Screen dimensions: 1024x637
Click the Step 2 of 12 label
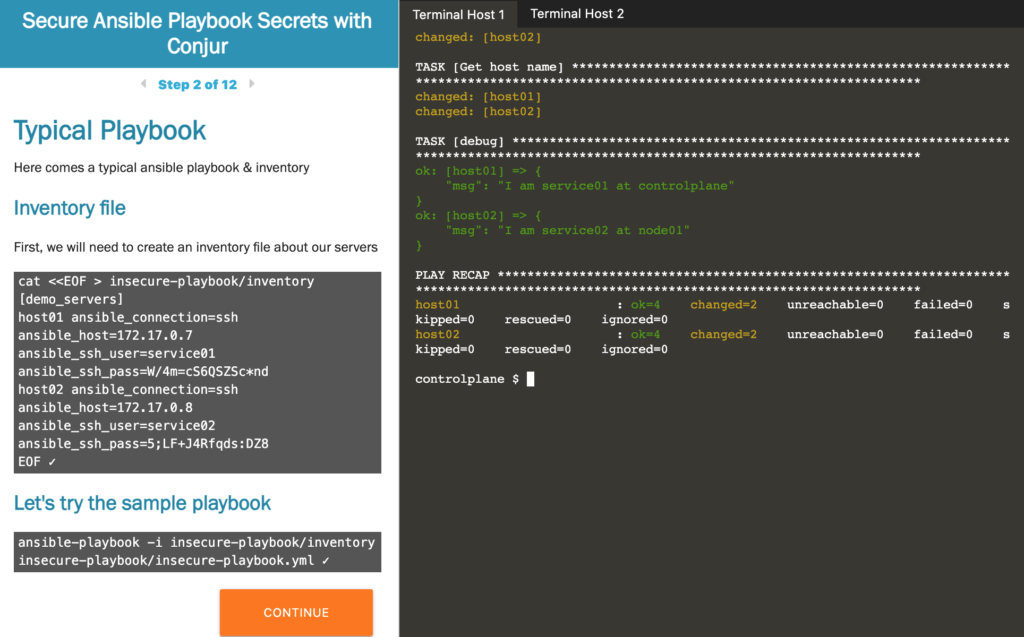[x=198, y=85]
